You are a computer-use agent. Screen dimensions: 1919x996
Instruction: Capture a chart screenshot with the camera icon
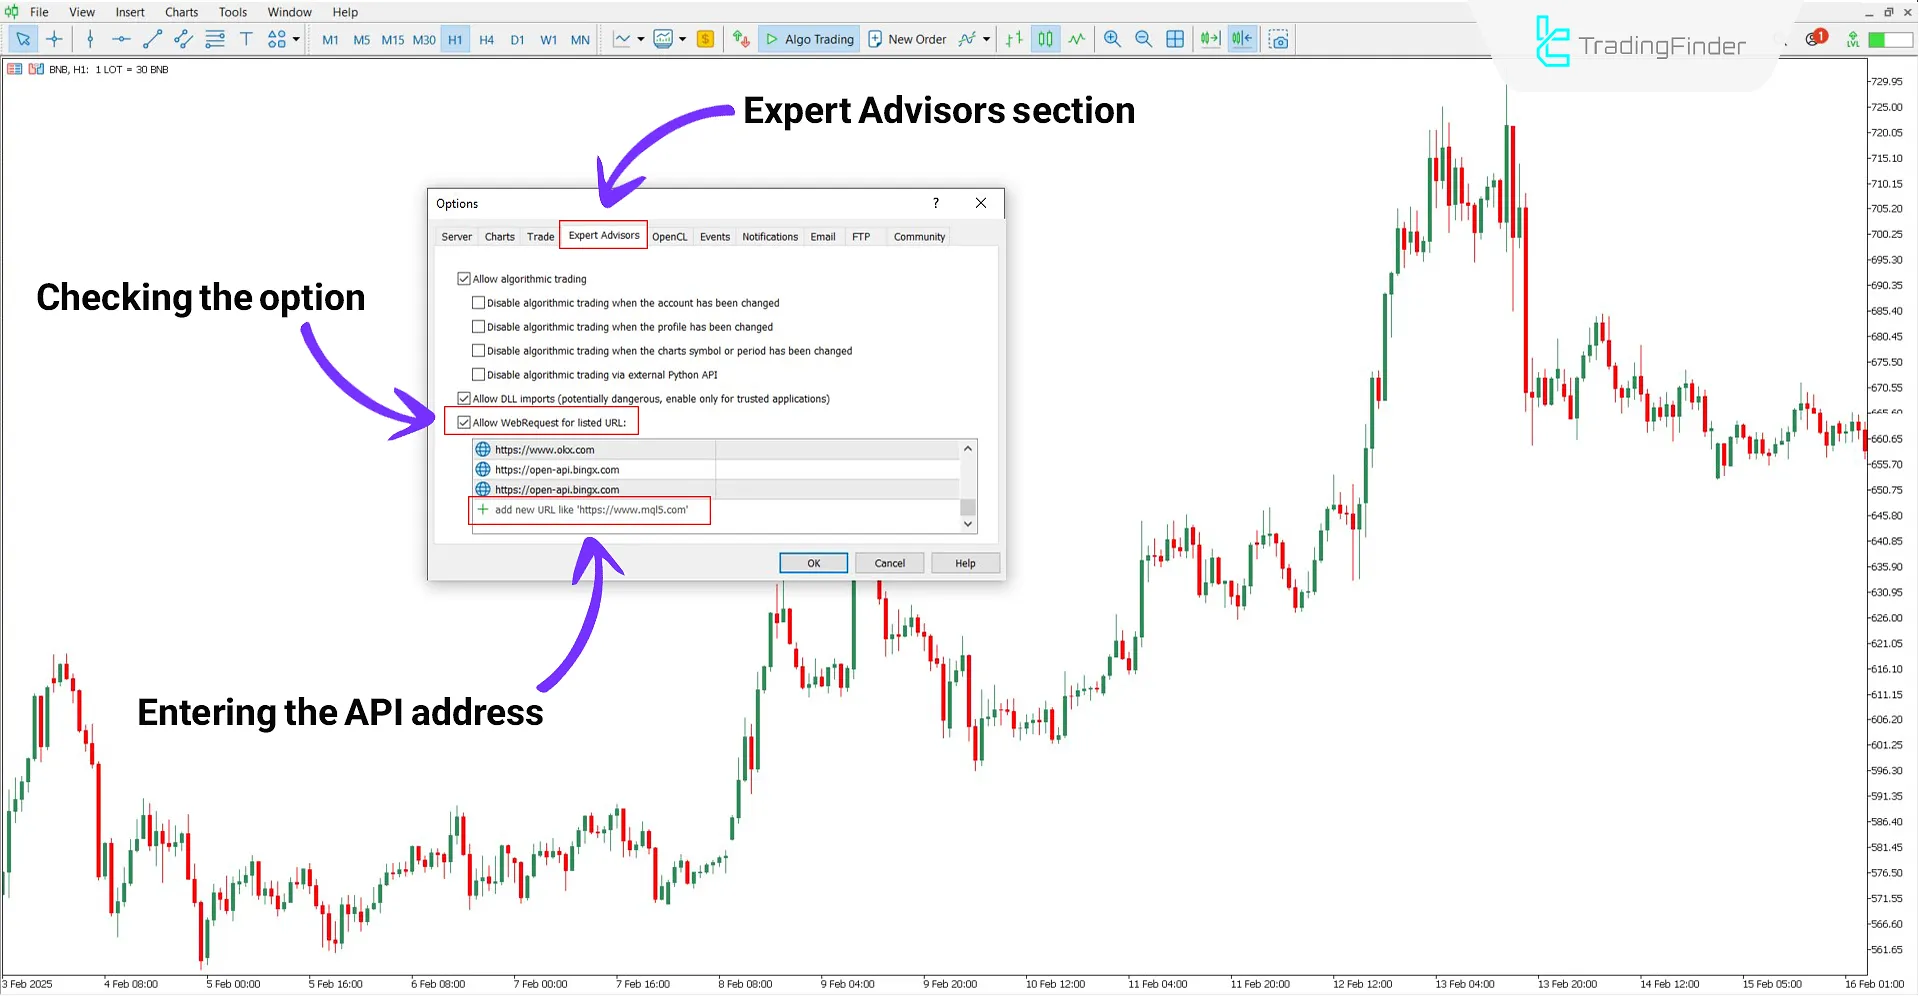(1279, 39)
